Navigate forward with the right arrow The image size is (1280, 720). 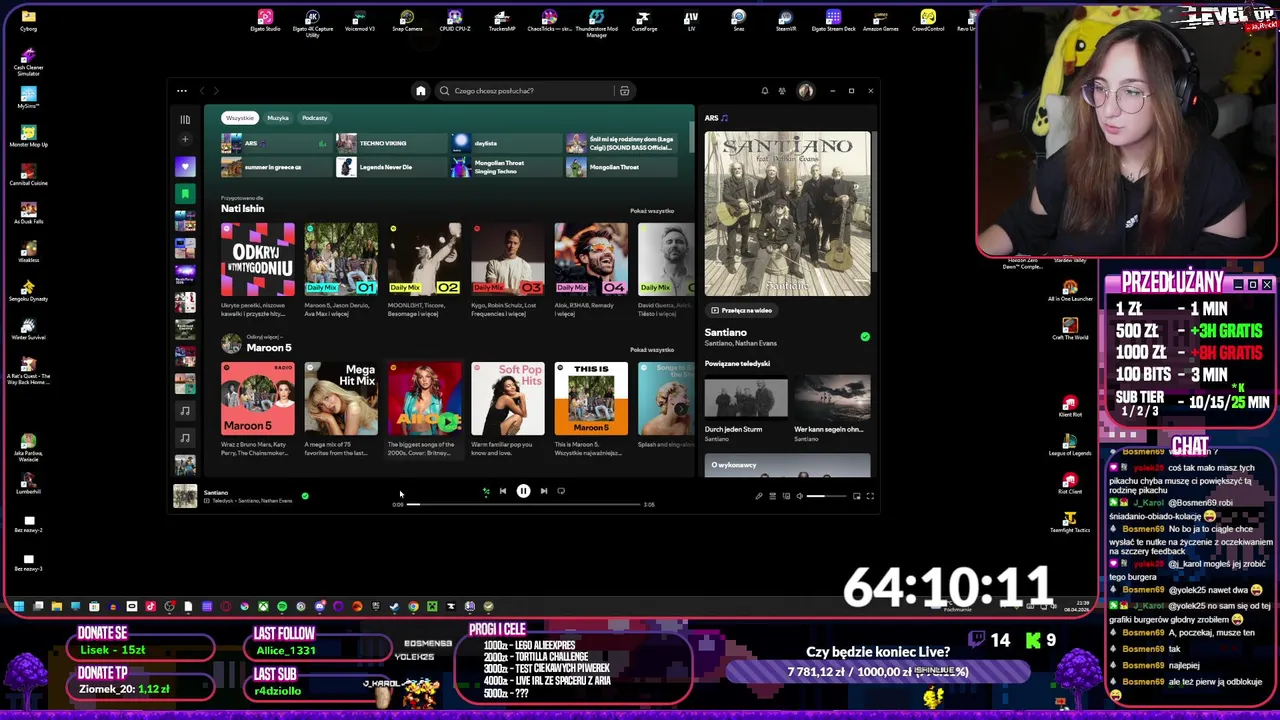point(216,91)
